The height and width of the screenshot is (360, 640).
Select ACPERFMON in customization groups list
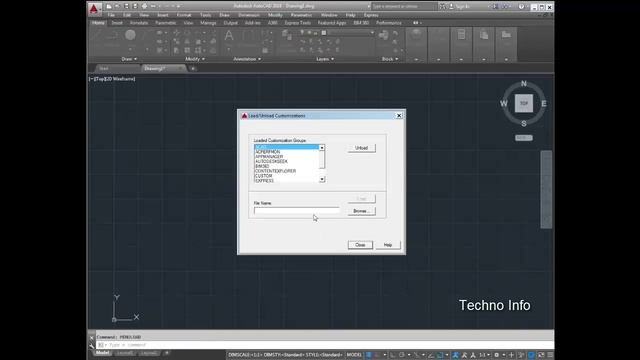[x=287, y=152]
